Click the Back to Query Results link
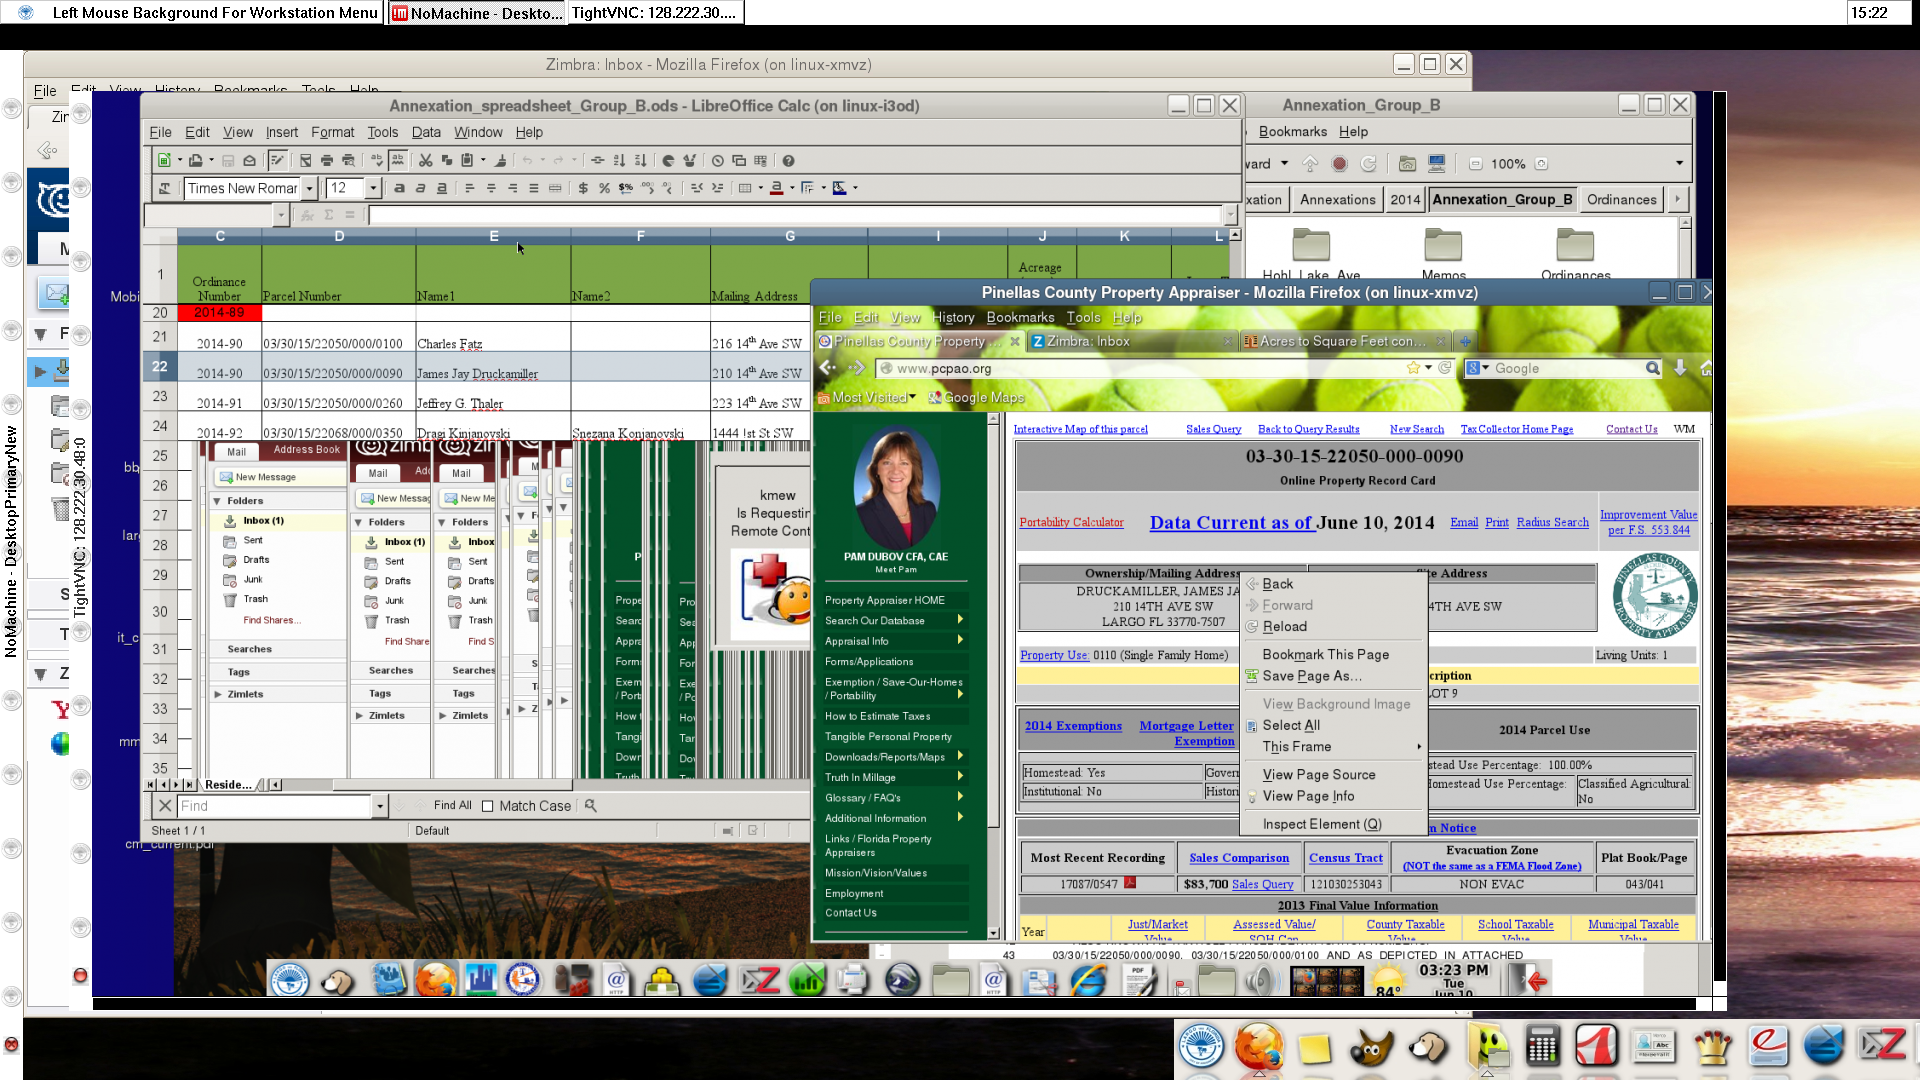The width and height of the screenshot is (1920, 1080). coord(1308,429)
